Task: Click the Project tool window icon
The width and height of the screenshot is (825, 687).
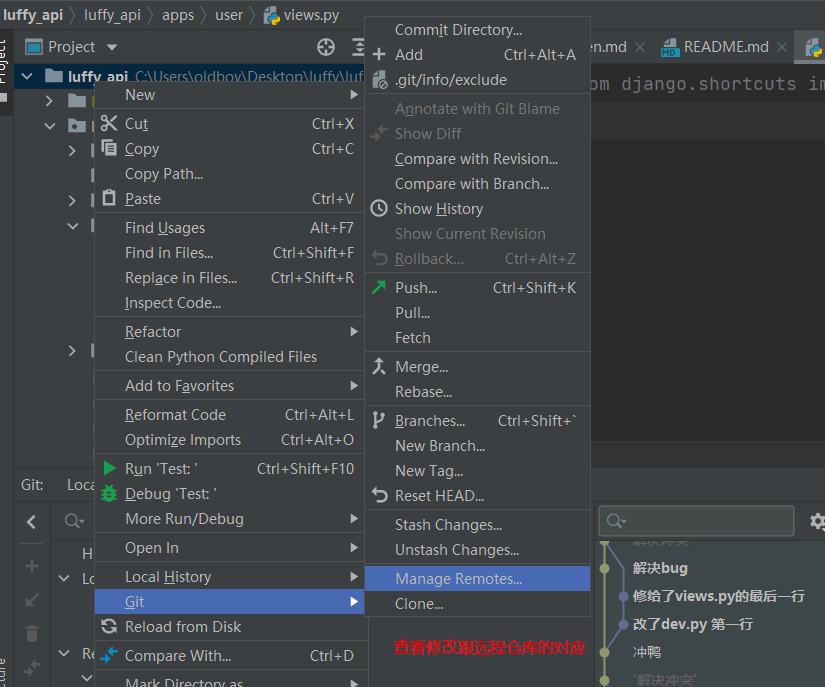Action: (x=34, y=47)
